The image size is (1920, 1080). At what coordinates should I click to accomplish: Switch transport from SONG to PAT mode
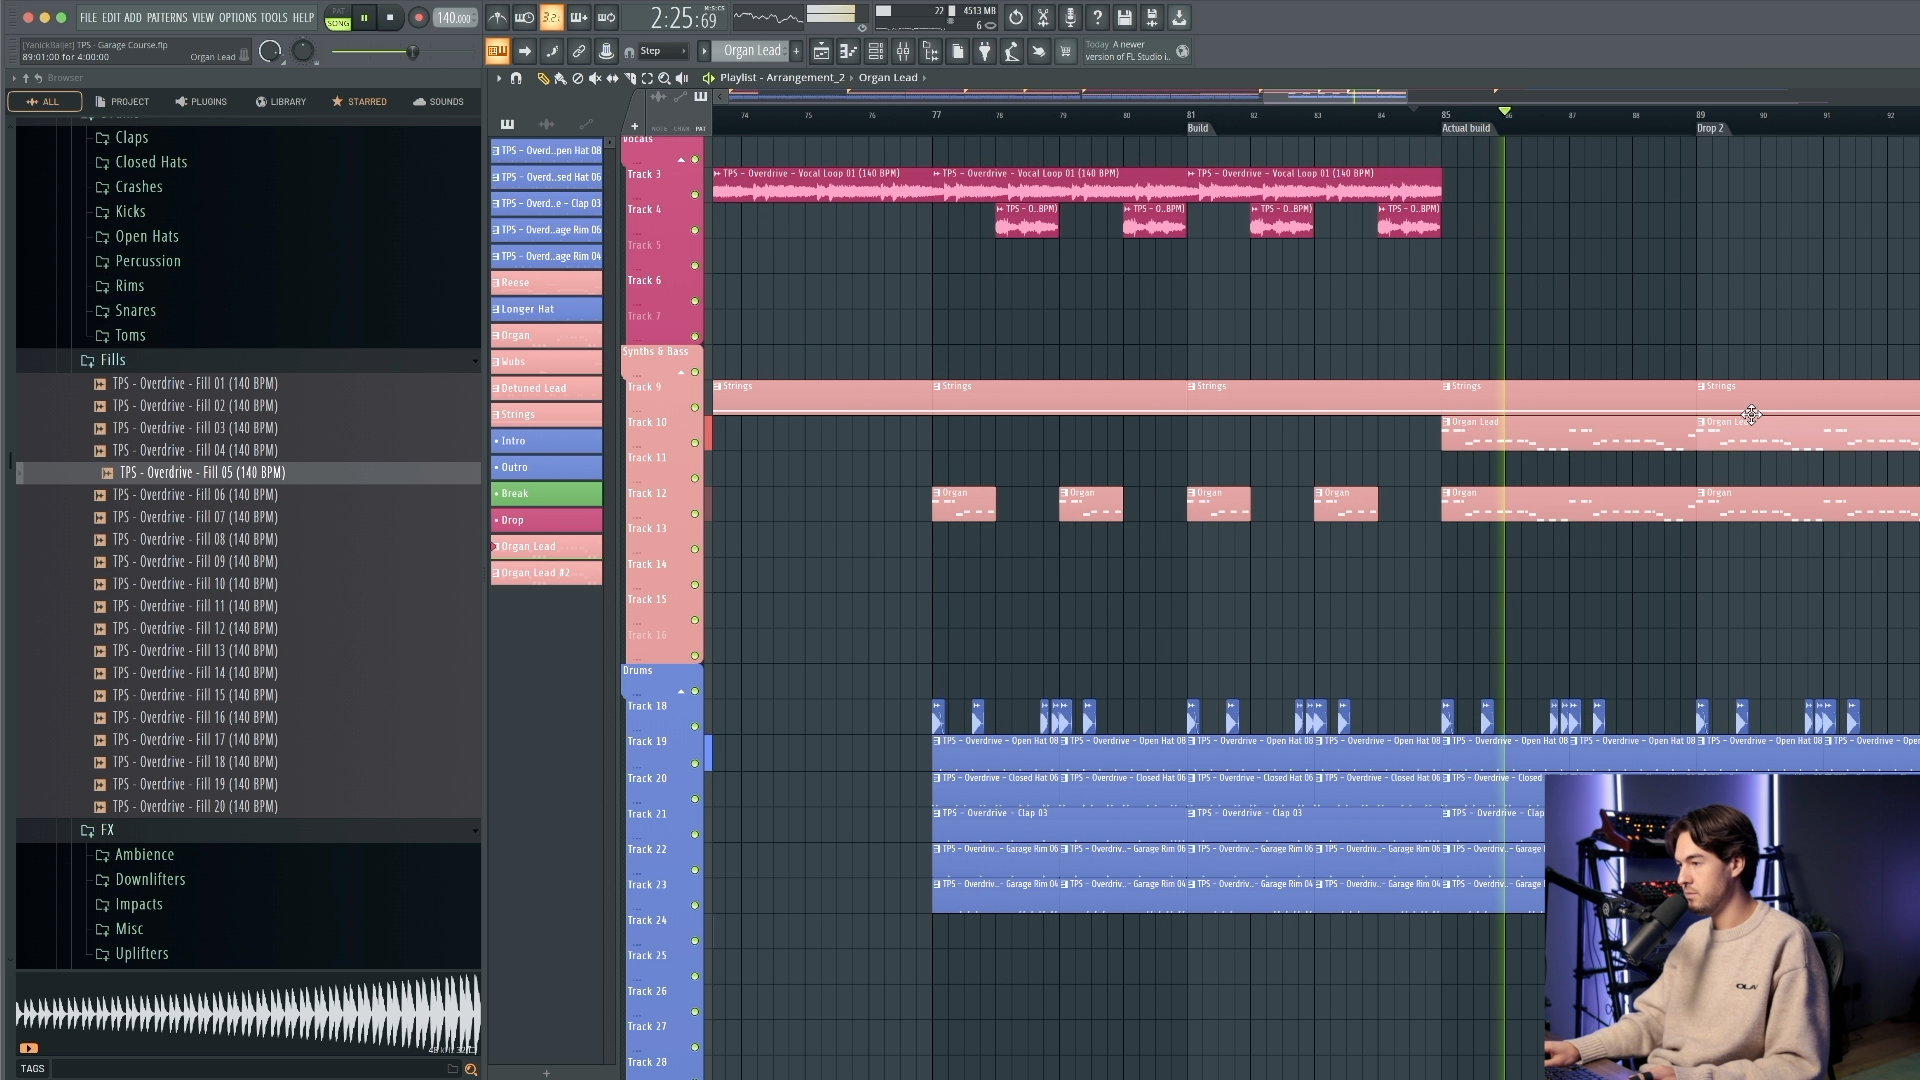coord(338,10)
